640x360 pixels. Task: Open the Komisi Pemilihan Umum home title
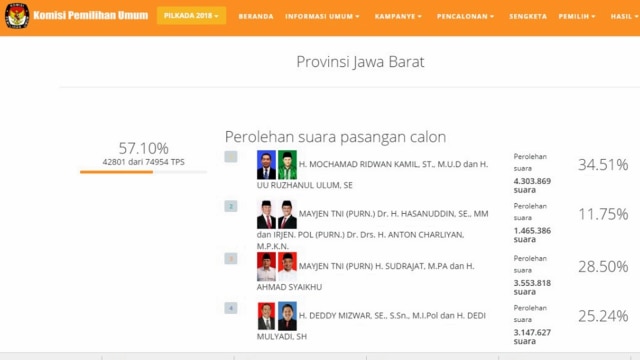click(x=91, y=16)
